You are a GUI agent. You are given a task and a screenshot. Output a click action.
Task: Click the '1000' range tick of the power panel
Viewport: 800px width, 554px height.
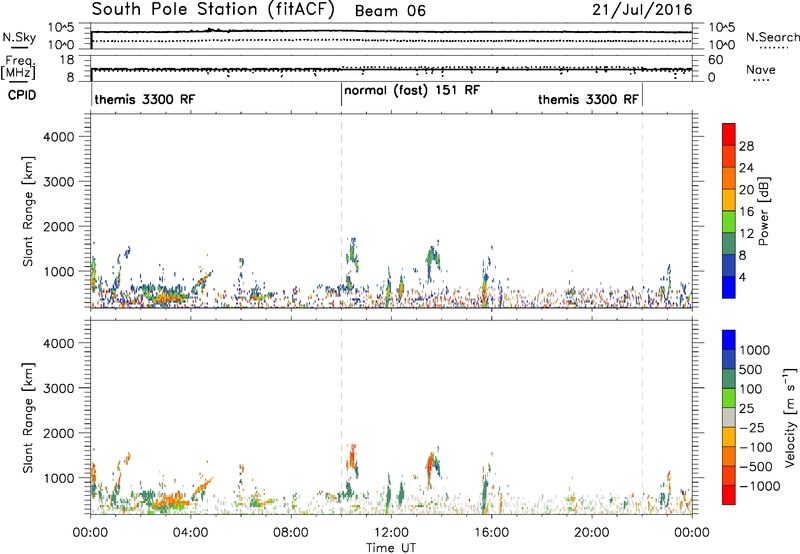59,271
